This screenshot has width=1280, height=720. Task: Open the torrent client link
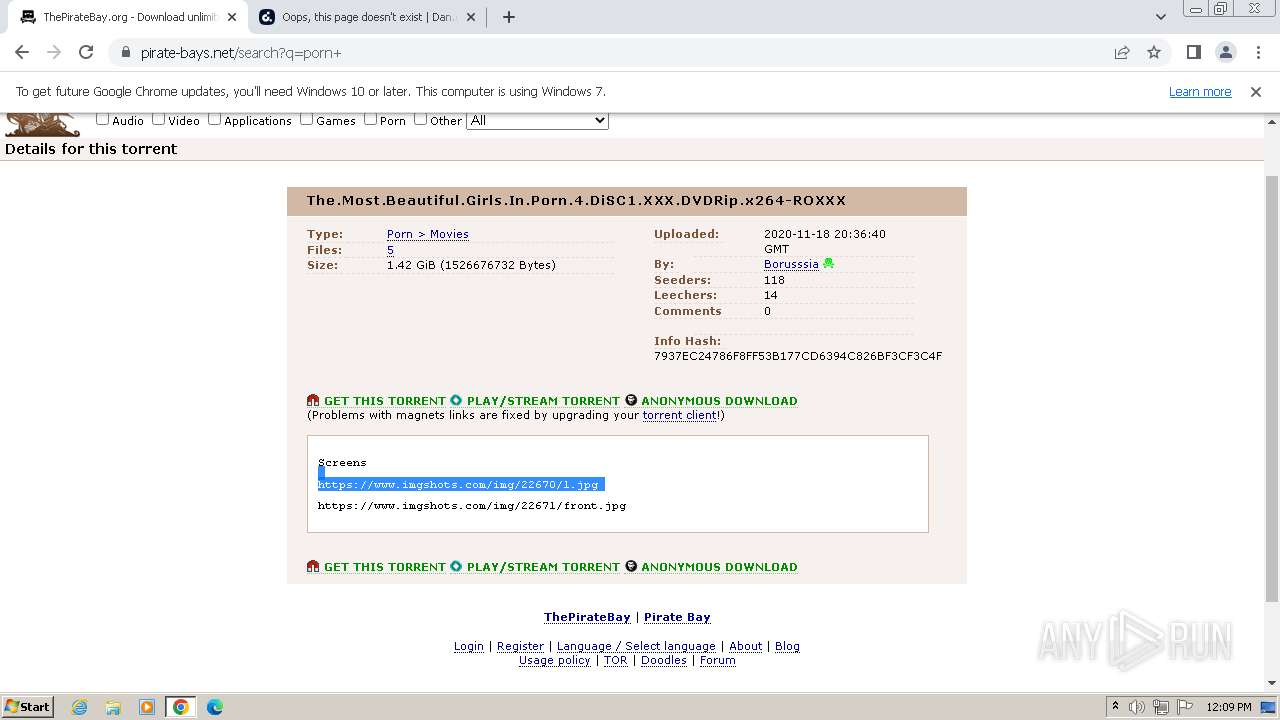tap(680, 415)
